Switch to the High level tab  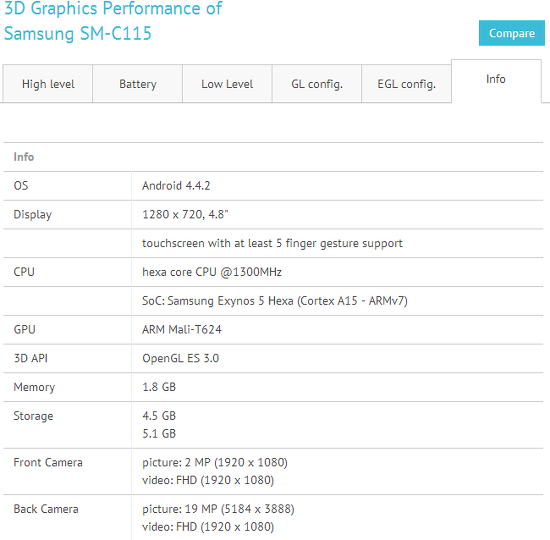(48, 84)
